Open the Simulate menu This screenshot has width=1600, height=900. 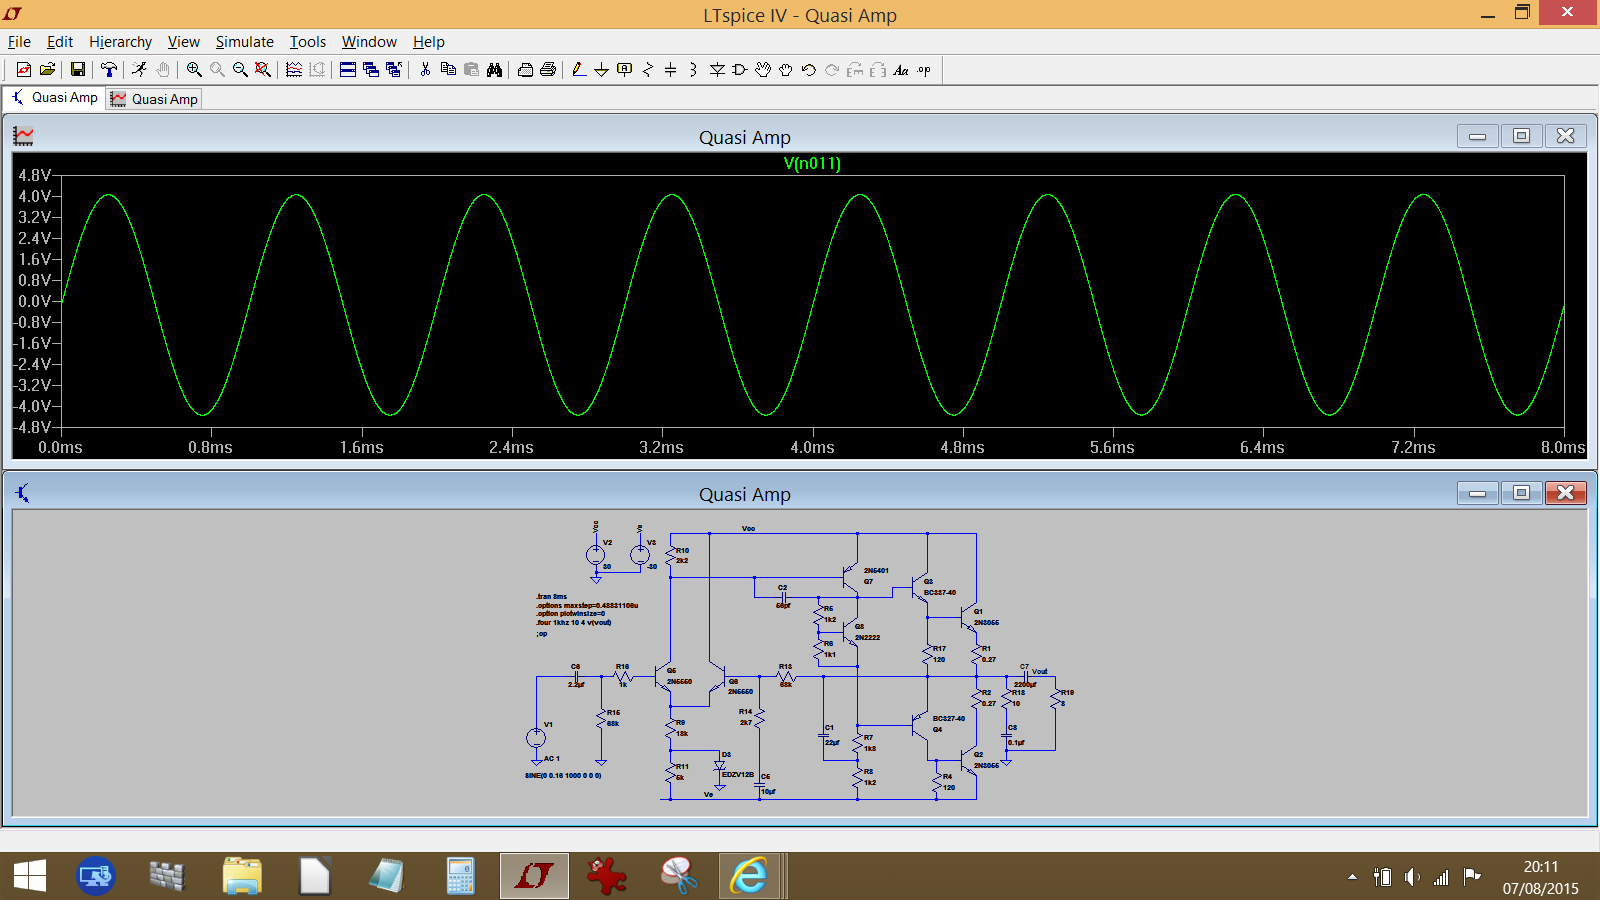pos(244,41)
